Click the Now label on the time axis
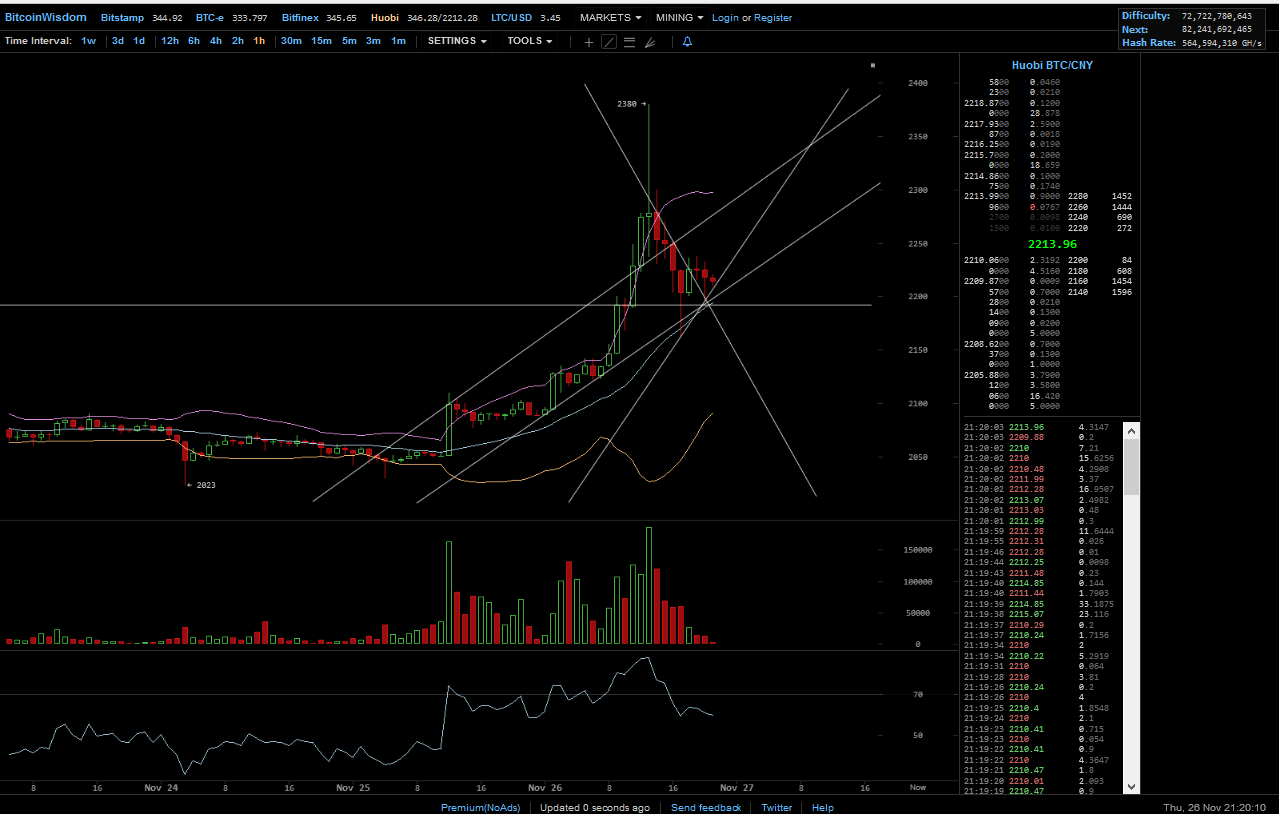The height and width of the screenshot is (814, 1279). (917, 788)
